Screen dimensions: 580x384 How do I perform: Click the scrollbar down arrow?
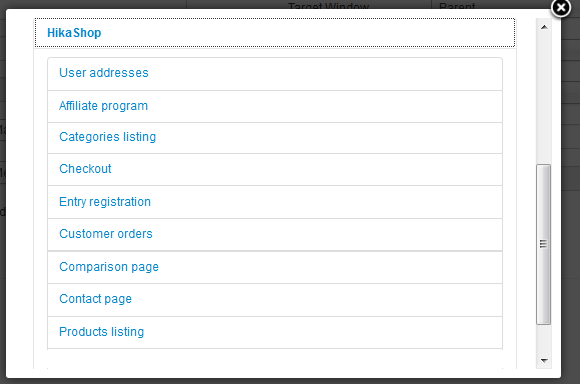(544, 360)
